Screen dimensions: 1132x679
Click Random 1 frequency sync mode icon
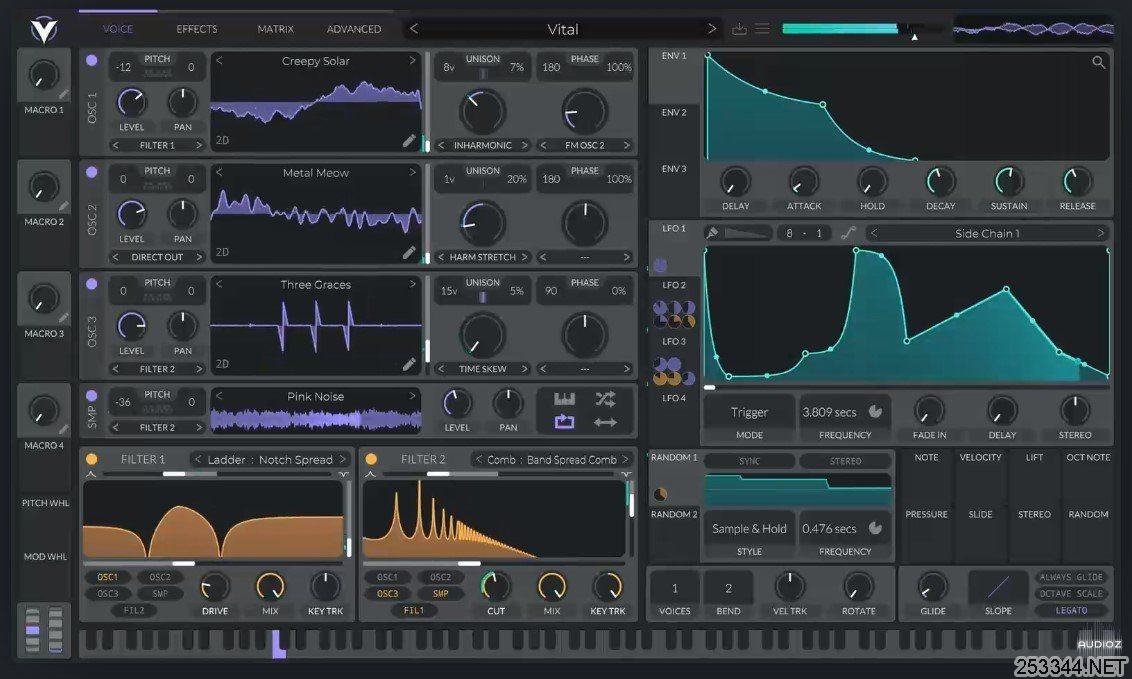pos(876,528)
